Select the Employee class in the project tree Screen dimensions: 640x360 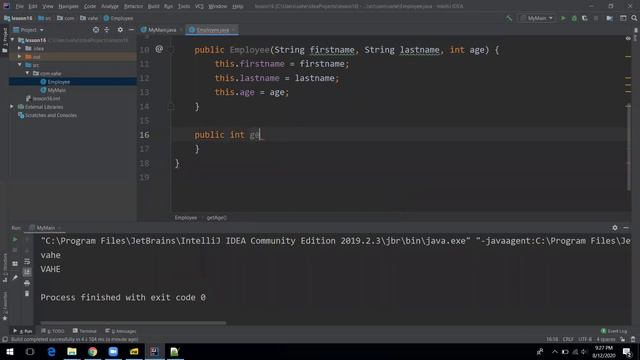pos(59,82)
